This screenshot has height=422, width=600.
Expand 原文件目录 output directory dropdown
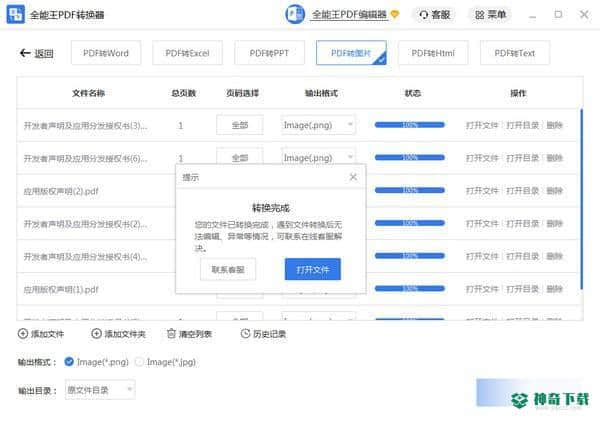click(100, 389)
